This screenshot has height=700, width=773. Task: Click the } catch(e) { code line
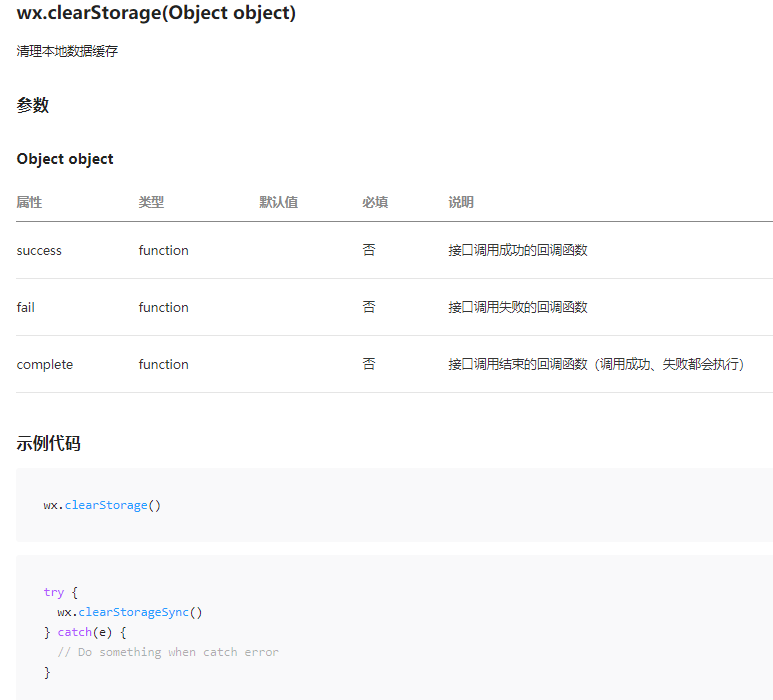coord(85,632)
